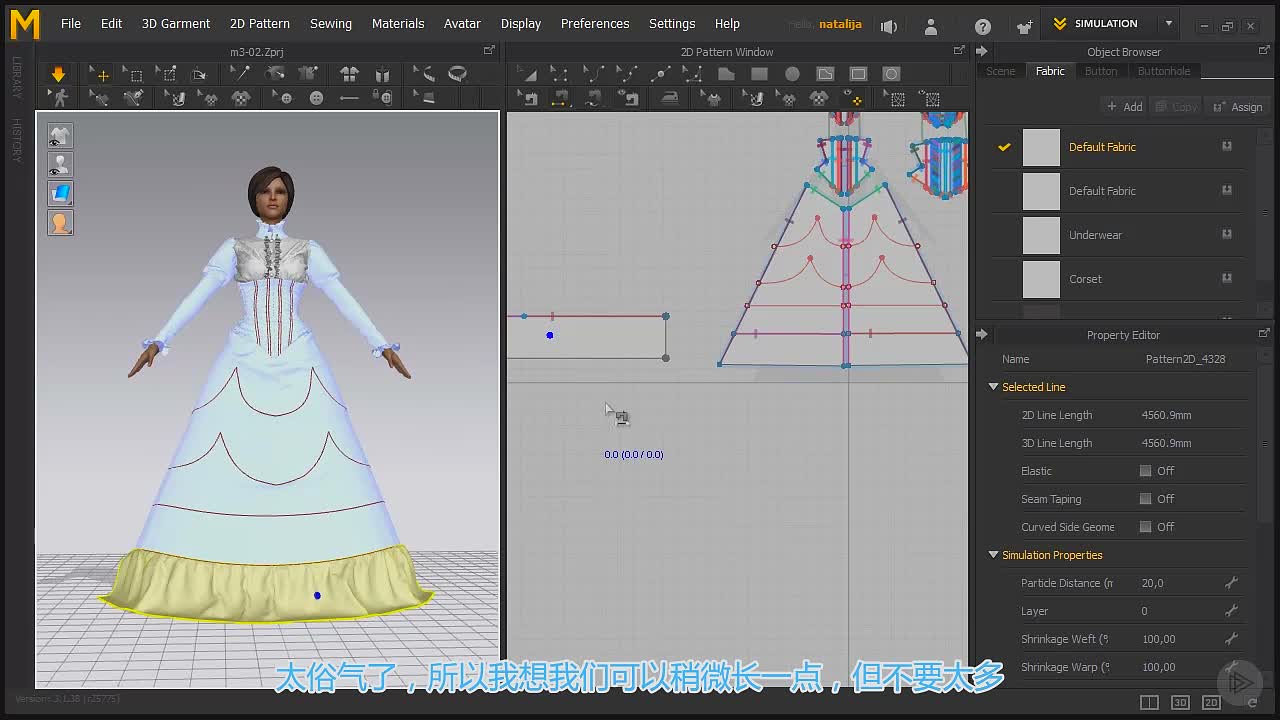Viewport: 1280px width, 720px height.
Task: Select the Rectangle pattern tool
Action: (759, 74)
